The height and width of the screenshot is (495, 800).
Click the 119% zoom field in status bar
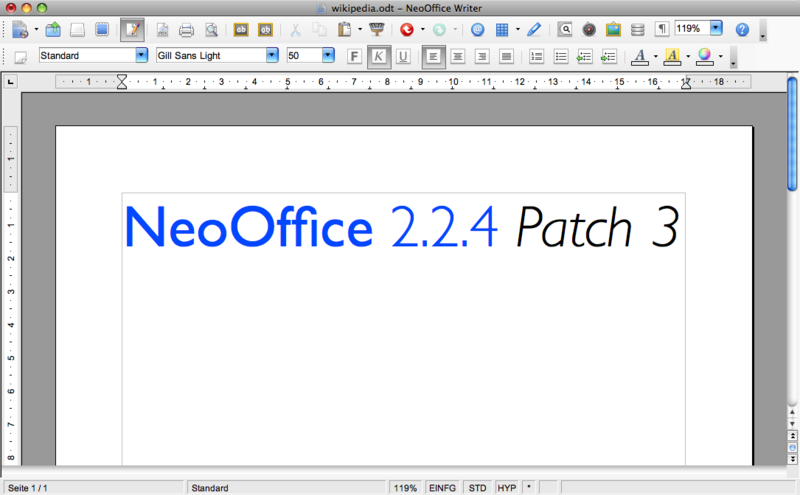406,488
